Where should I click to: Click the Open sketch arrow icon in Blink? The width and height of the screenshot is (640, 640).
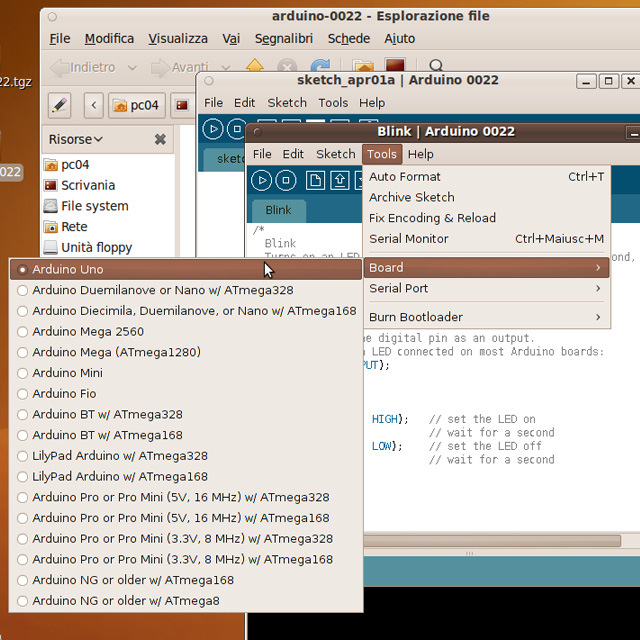[340, 180]
